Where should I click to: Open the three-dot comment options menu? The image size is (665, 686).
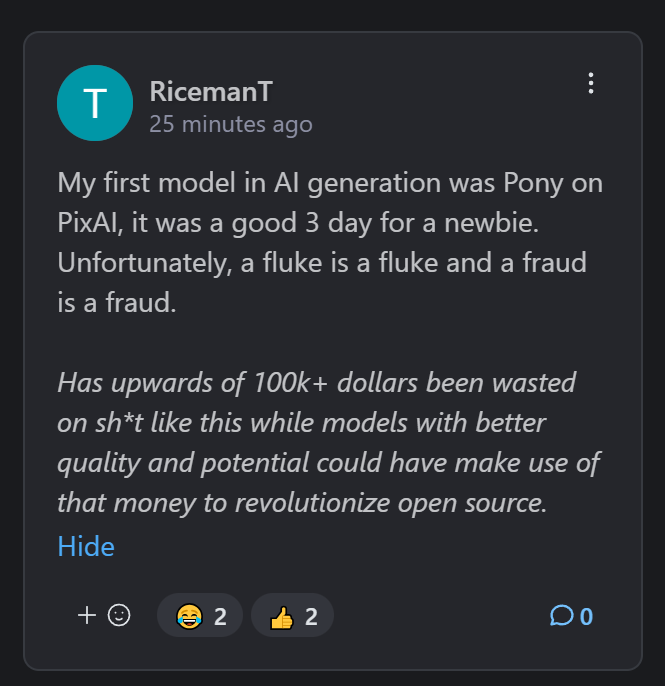(591, 84)
